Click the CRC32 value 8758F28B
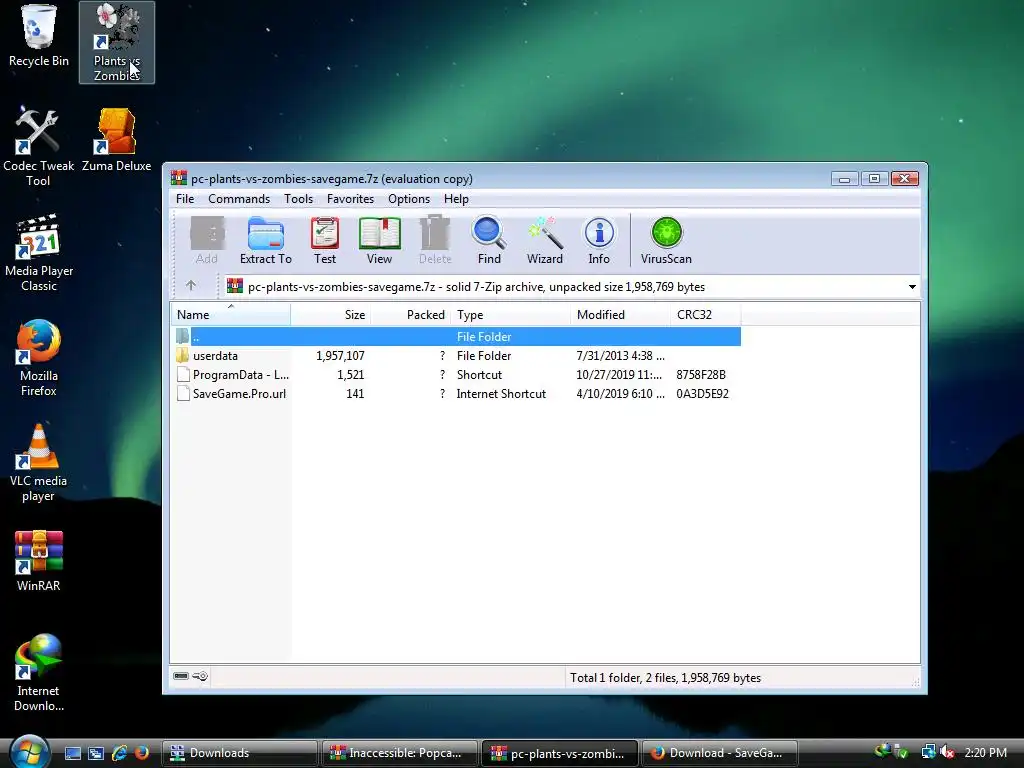This screenshot has width=1024, height=768. (x=701, y=375)
